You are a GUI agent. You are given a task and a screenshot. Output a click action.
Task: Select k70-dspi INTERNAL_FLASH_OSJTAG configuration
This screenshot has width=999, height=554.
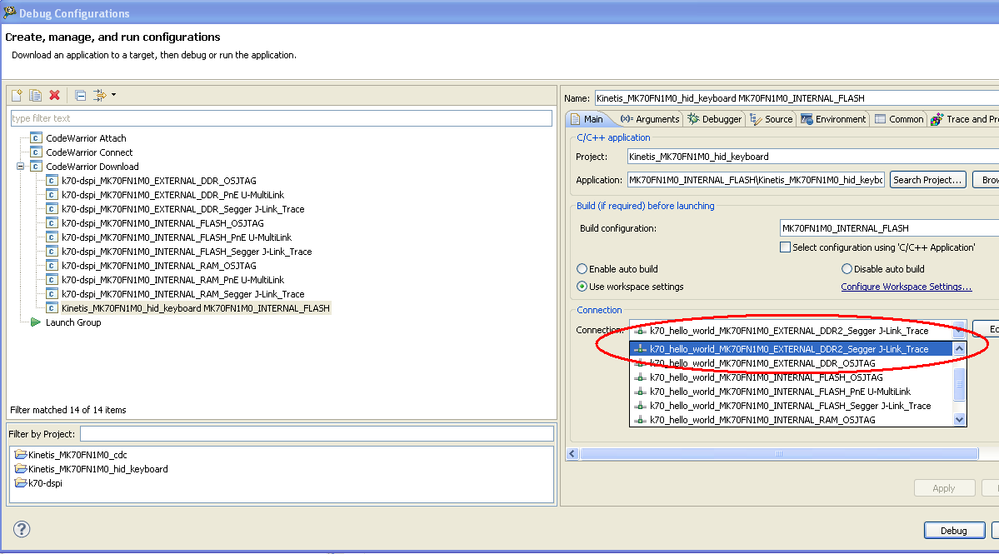[162, 224]
